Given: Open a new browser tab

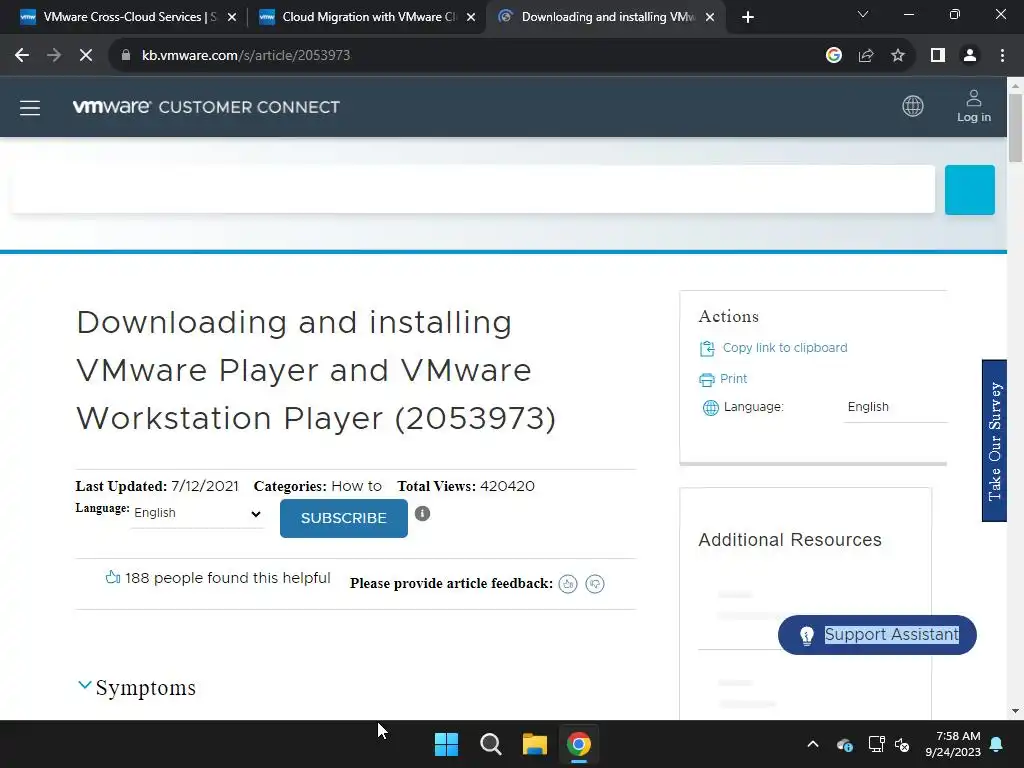Looking at the screenshot, I should click(x=748, y=18).
